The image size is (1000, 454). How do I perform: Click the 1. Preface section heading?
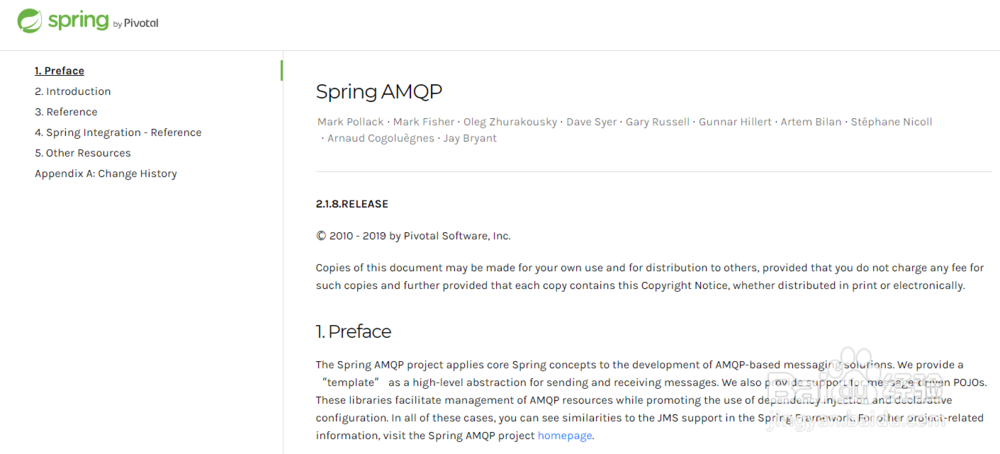(353, 332)
